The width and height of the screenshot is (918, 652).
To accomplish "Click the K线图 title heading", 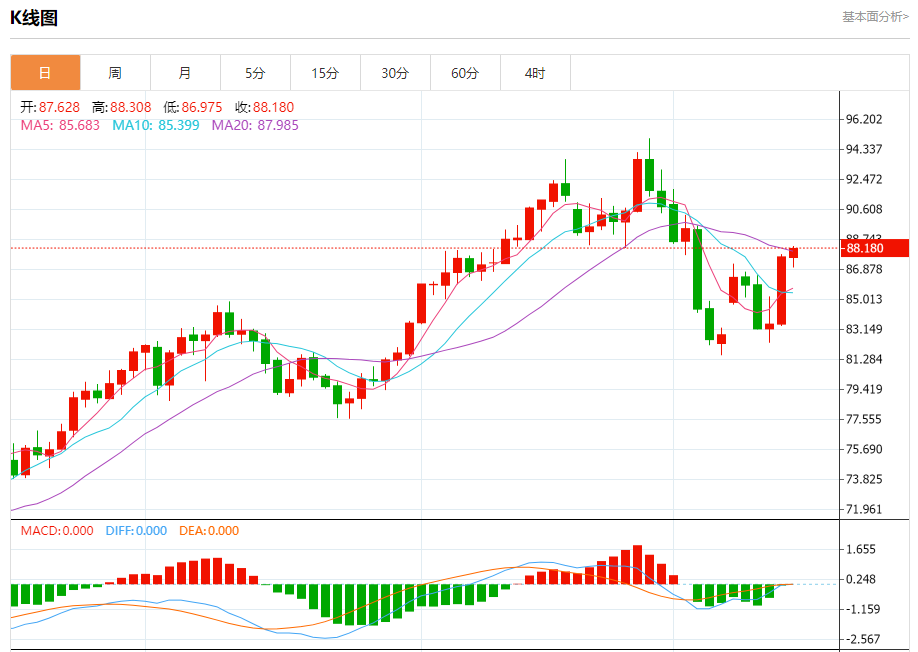I will point(34,17).
